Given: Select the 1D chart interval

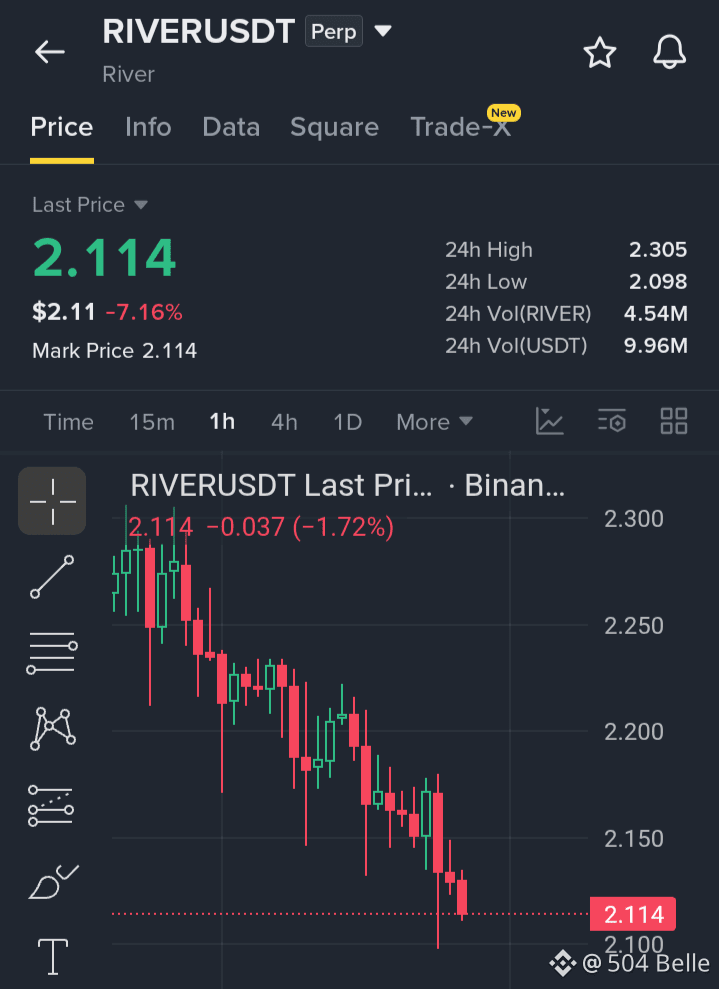Looking at the screenshot, I should (348, 422).
